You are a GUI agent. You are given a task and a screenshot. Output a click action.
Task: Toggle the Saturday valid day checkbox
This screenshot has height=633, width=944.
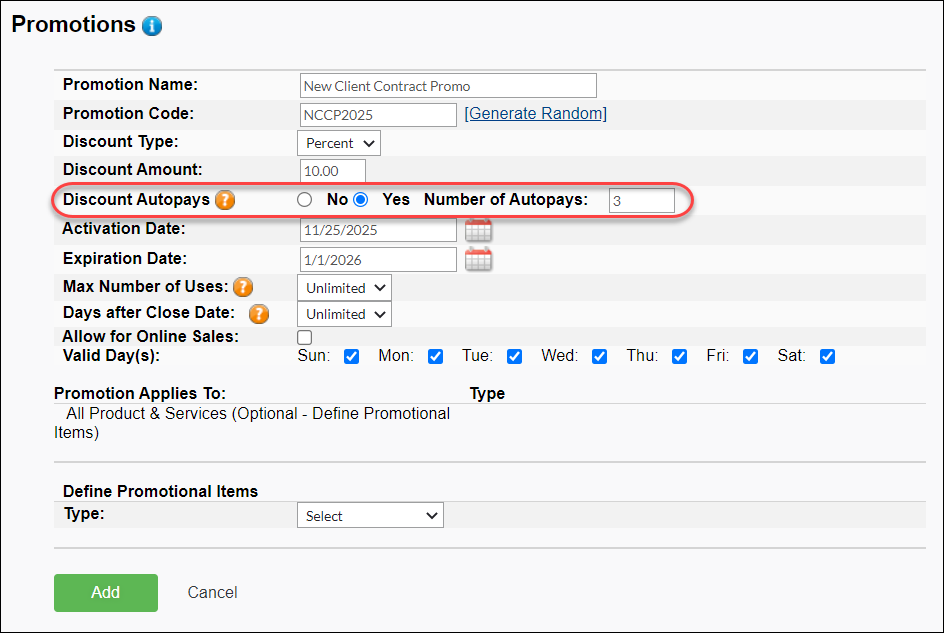click(x=827, y=357)
